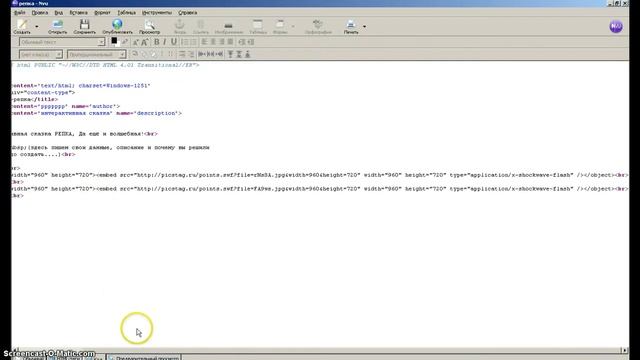Click embed line with file=cMs8A.jpg
The width and height of the screenshot is (640, 360).
tap(320, 175)
